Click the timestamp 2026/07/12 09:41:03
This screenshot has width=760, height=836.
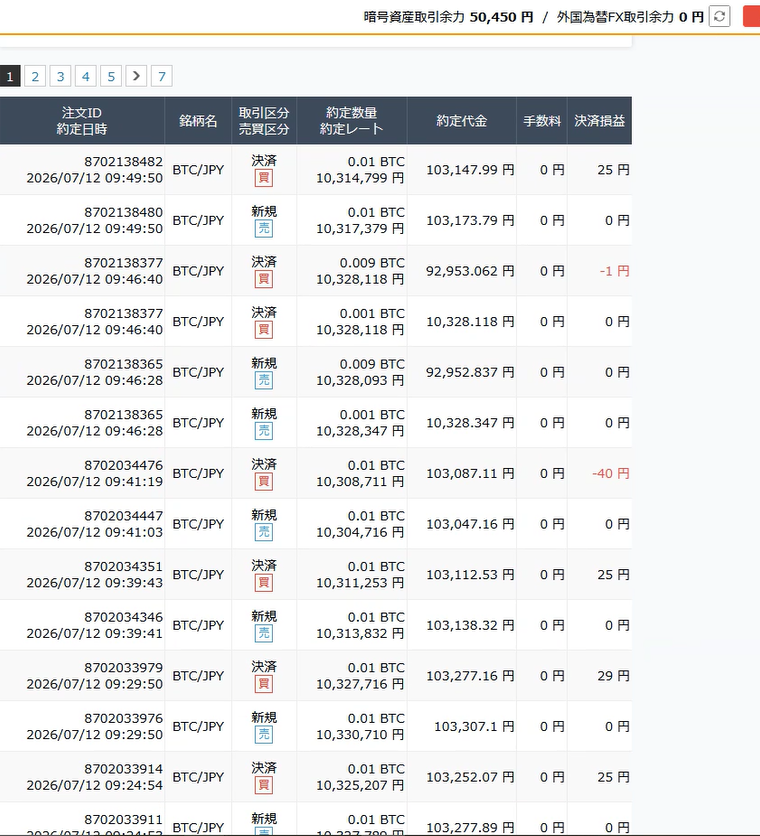94,532
